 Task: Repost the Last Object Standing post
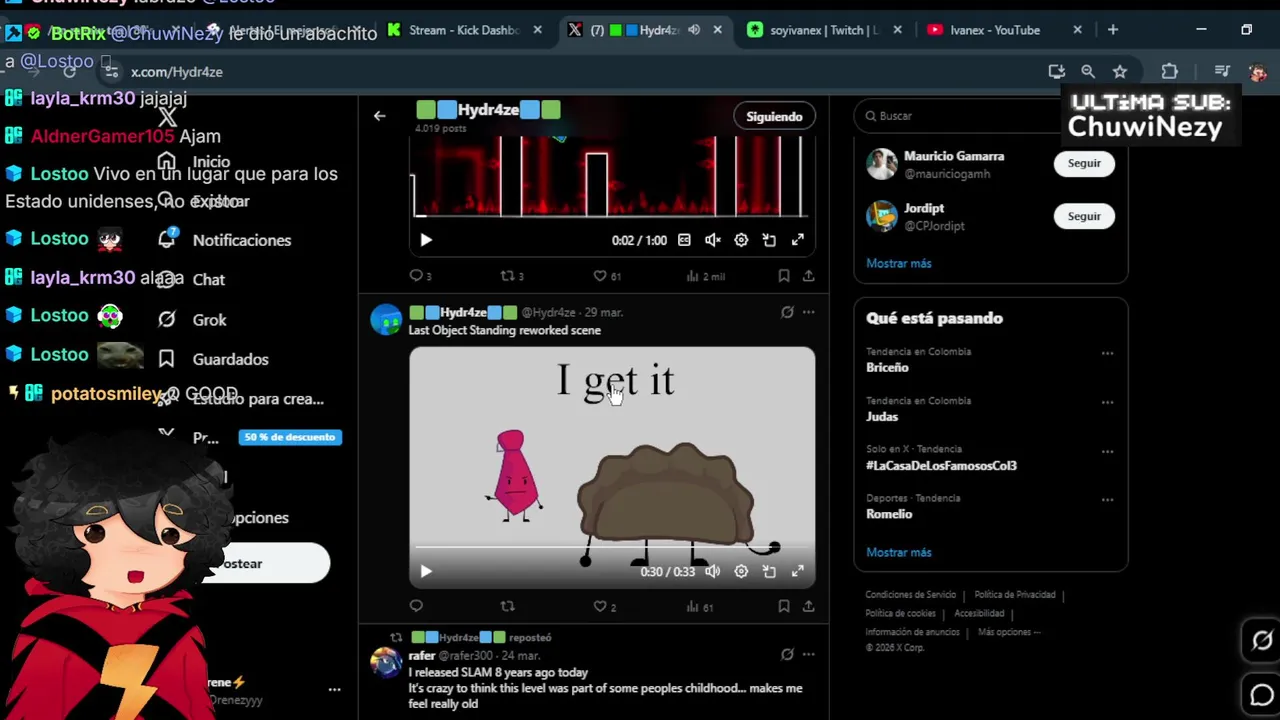pos(507,606)
